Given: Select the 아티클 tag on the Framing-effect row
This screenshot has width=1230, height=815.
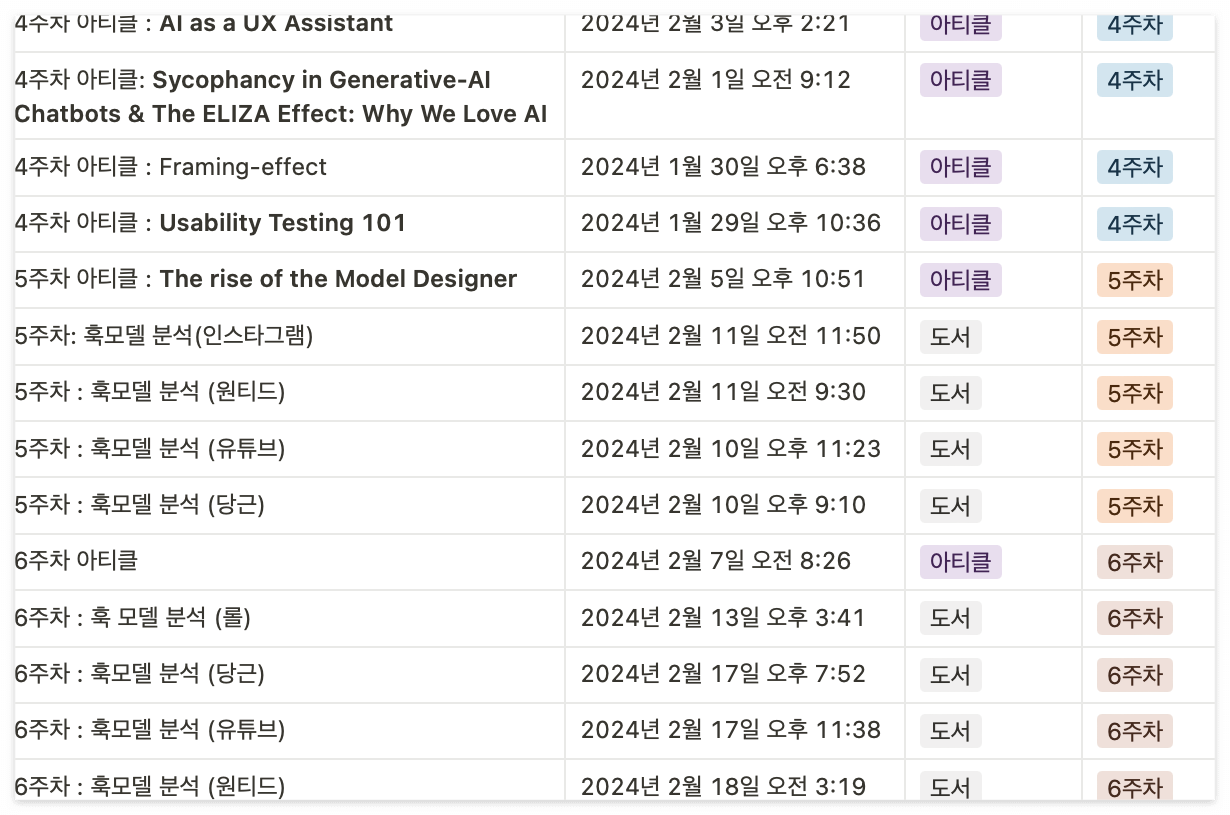Looking at the screenshot, I should (x=959, y=167).
